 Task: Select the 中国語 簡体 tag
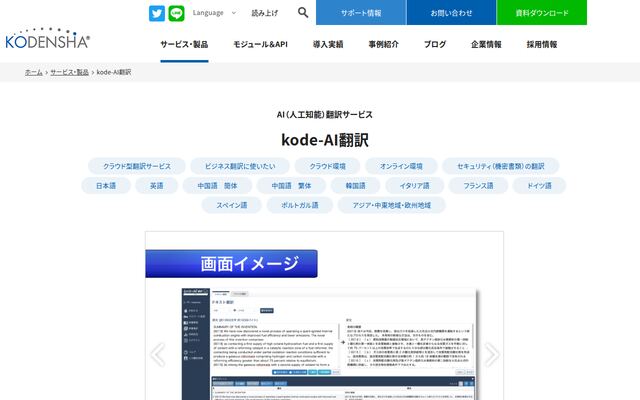tap(217, 186)
